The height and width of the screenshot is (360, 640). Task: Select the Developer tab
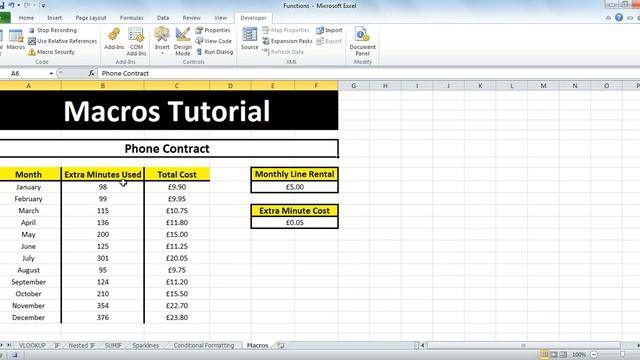pyautogui.click(x=253, y=18)
